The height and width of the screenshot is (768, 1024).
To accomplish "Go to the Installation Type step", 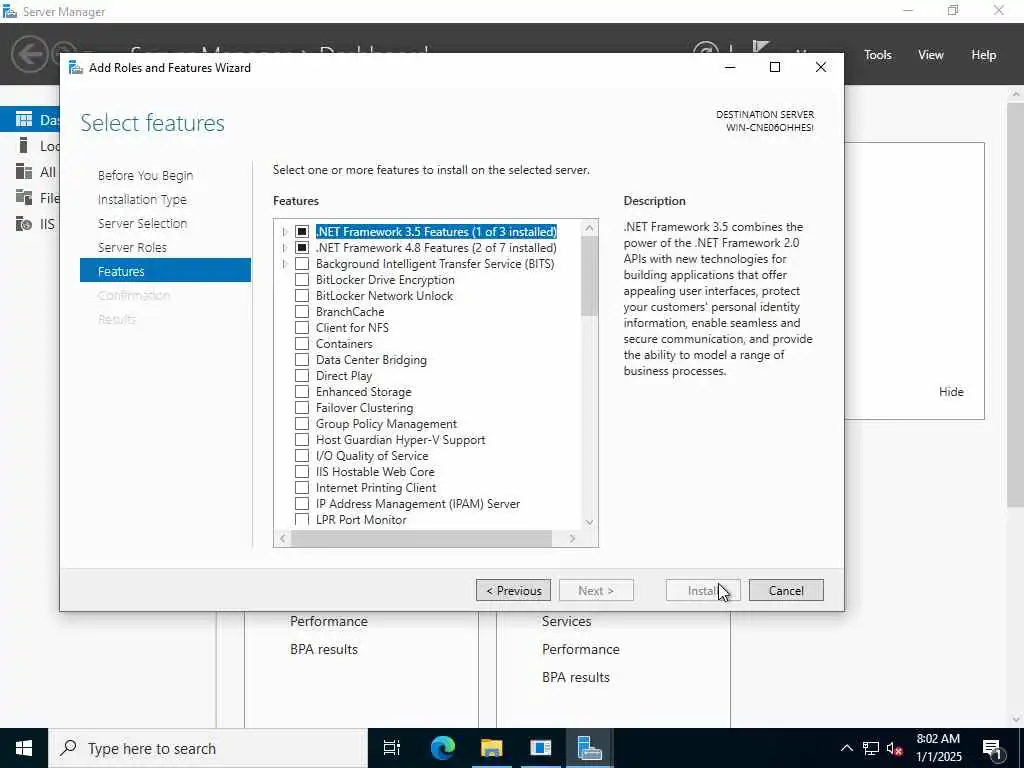I will 142,200.
